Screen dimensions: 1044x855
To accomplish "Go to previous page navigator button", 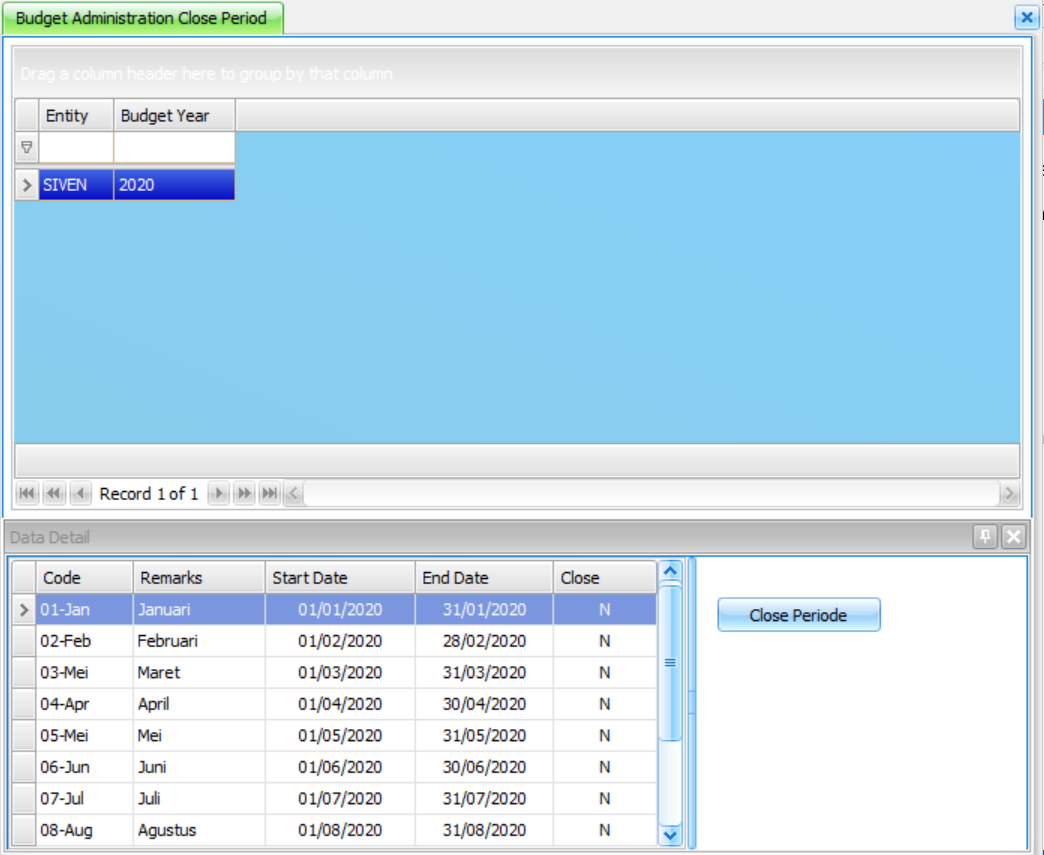I will coord(54,493).
